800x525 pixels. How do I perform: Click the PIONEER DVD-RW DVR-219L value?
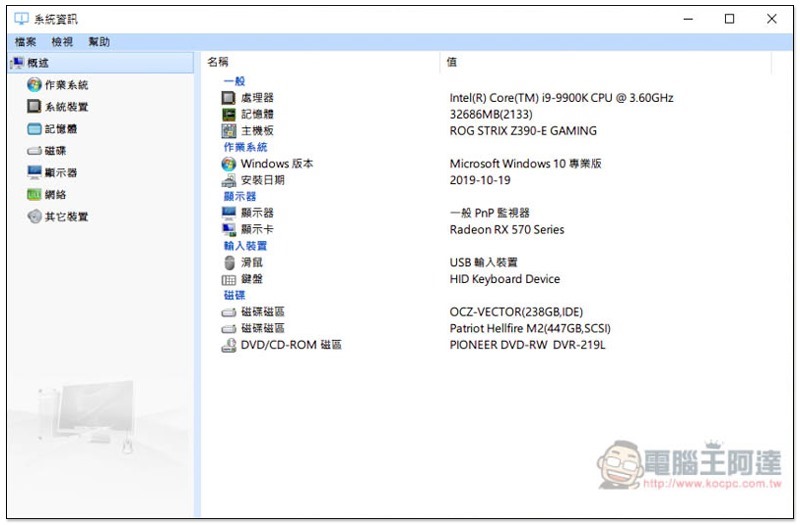click(x=528, y=345)
